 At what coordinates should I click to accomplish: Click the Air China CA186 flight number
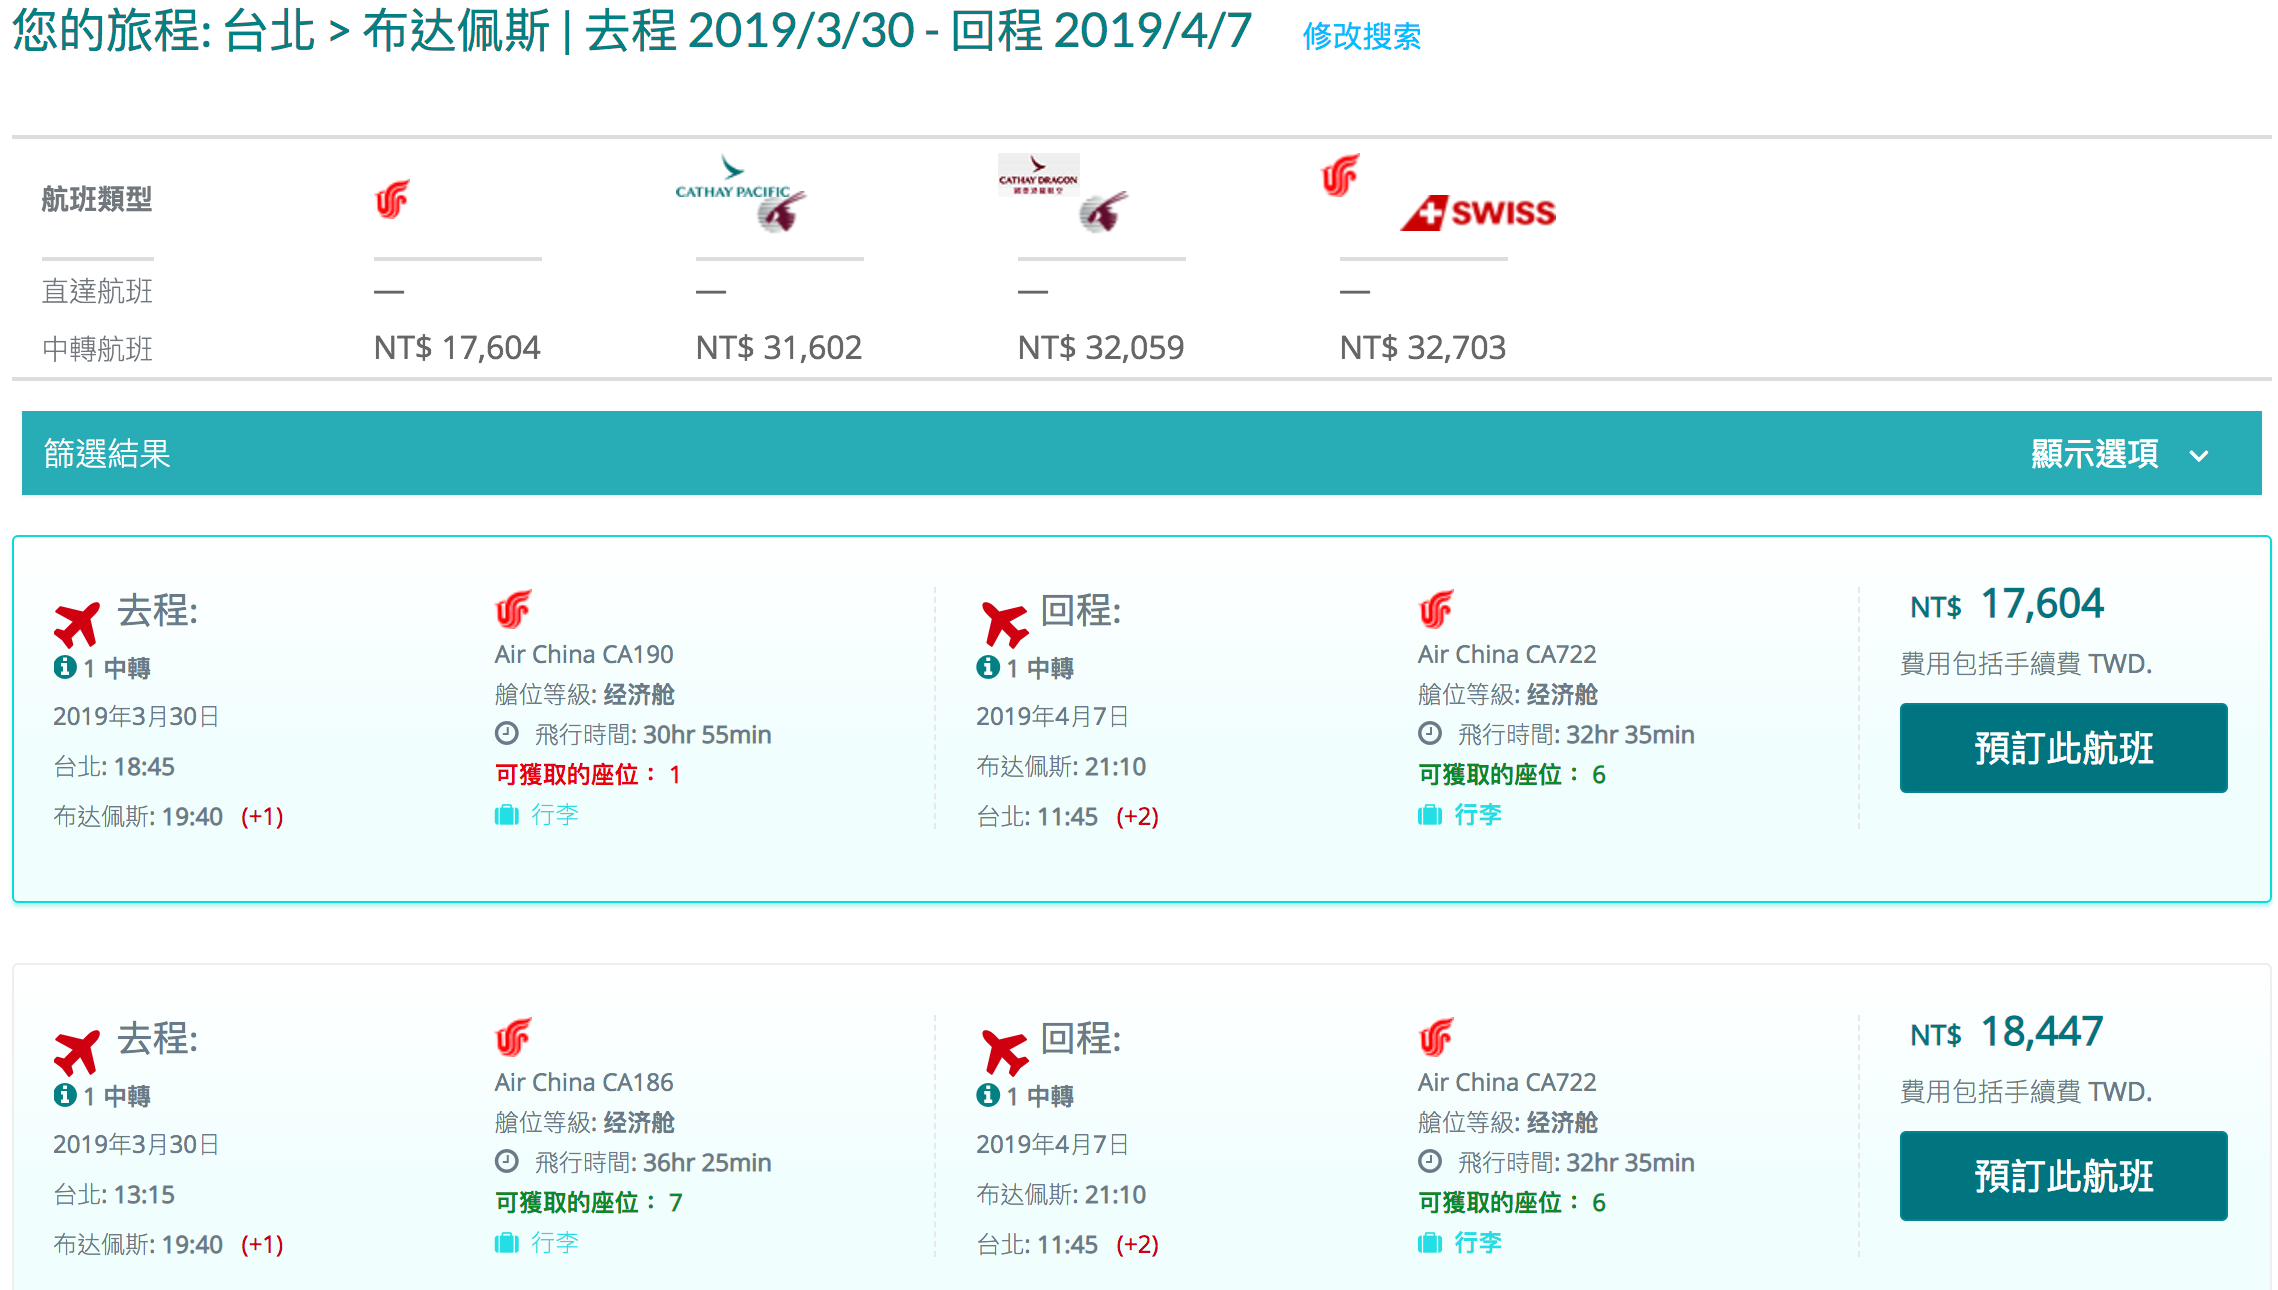(584, 1082)
